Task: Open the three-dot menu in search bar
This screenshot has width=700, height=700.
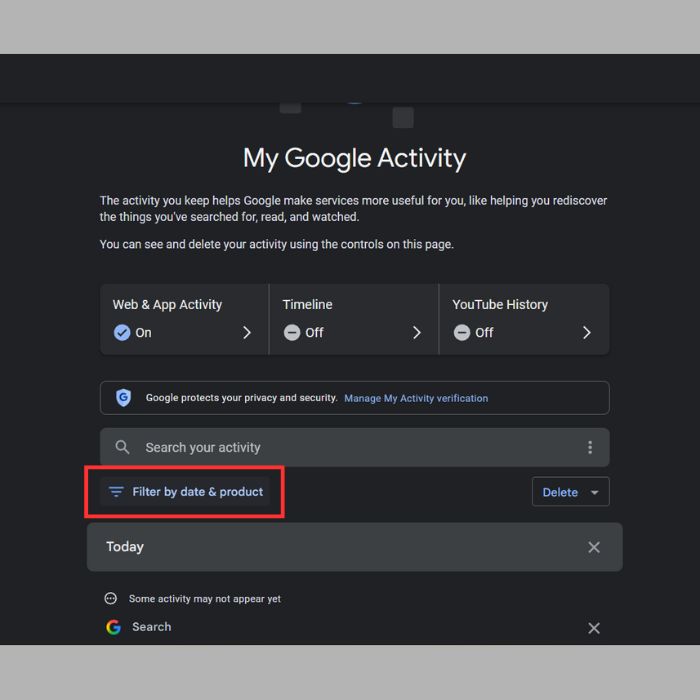Action: pyautogui.click(x=590, y=447)
